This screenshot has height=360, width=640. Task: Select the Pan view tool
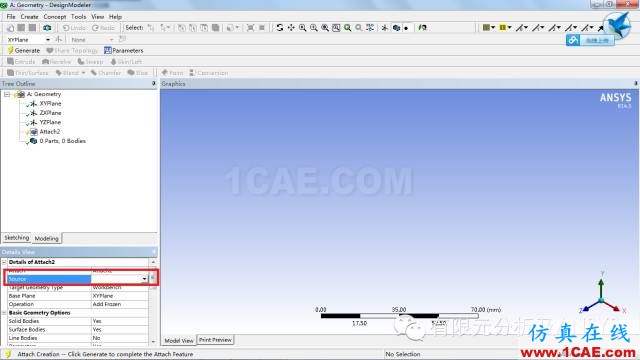(x=291, y=28)
